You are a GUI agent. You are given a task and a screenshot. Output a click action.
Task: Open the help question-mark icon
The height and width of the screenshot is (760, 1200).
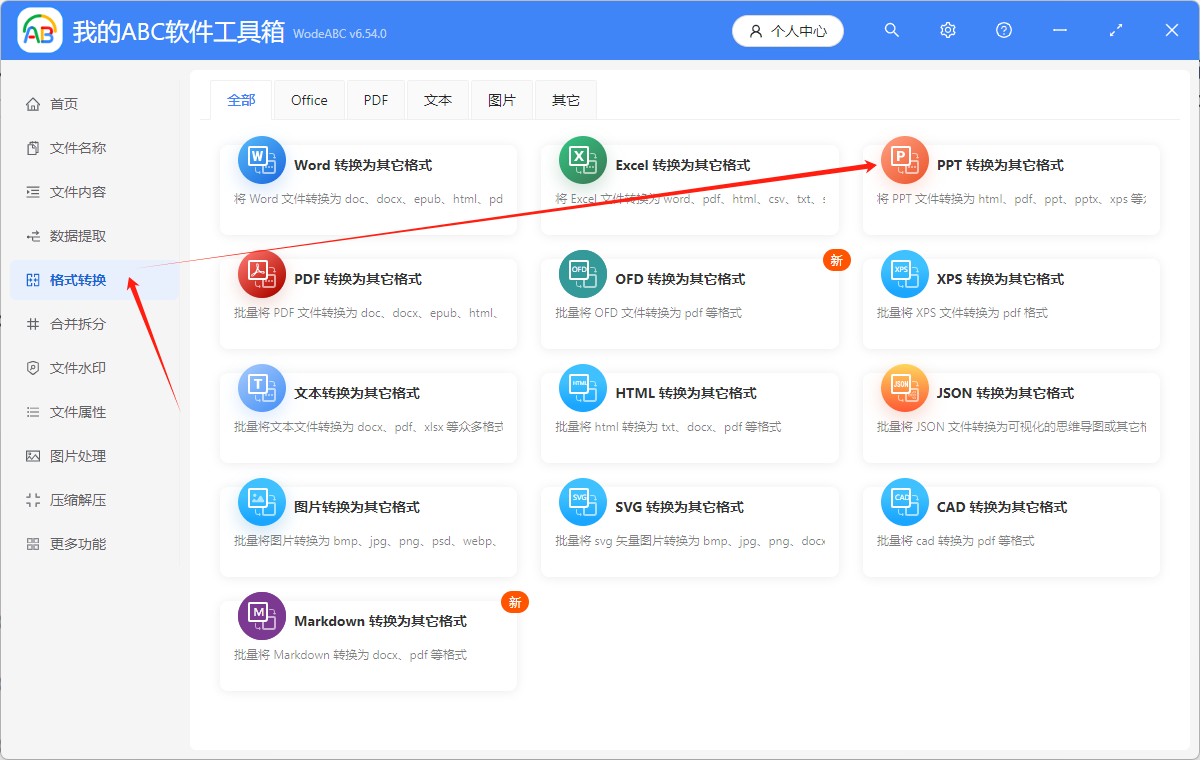(x=1003, y=30)
